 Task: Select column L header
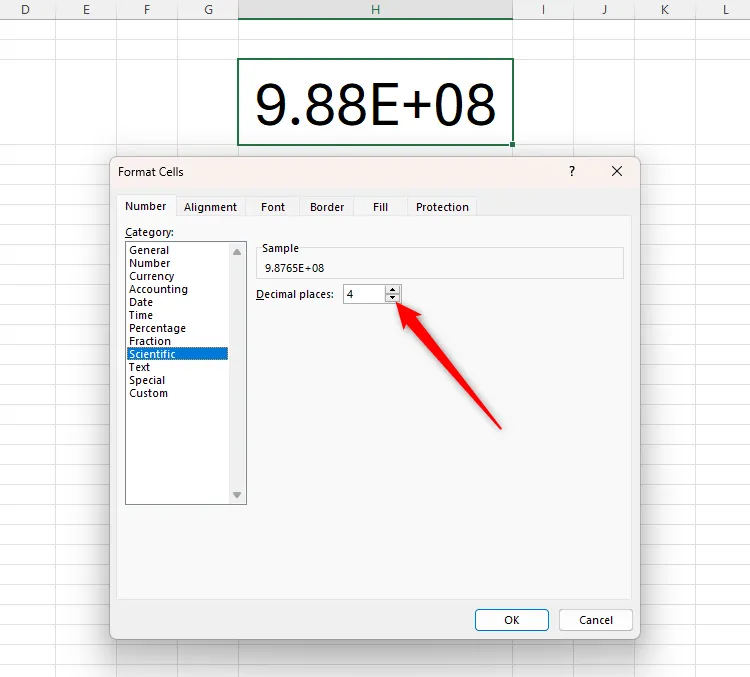pyautogui.click(x=723, y=10)
